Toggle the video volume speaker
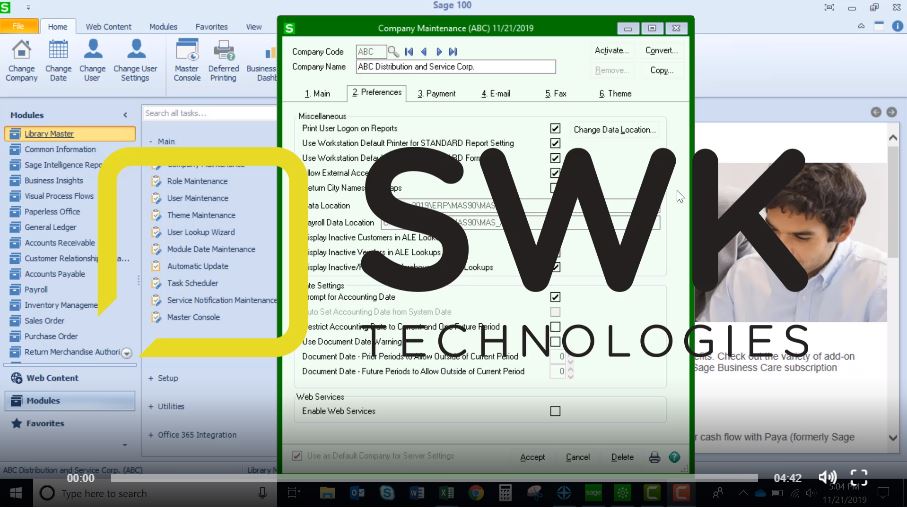Image resolution: width=907 pixels, height=508 pixels. click(x=827, y=477)
